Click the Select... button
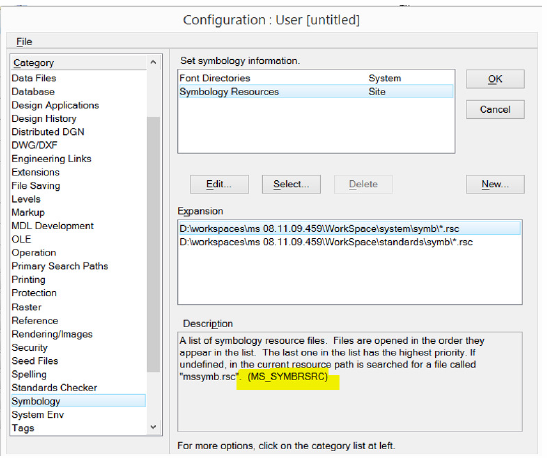This screenshot has height=458, width=547. (x=291, y=184)
